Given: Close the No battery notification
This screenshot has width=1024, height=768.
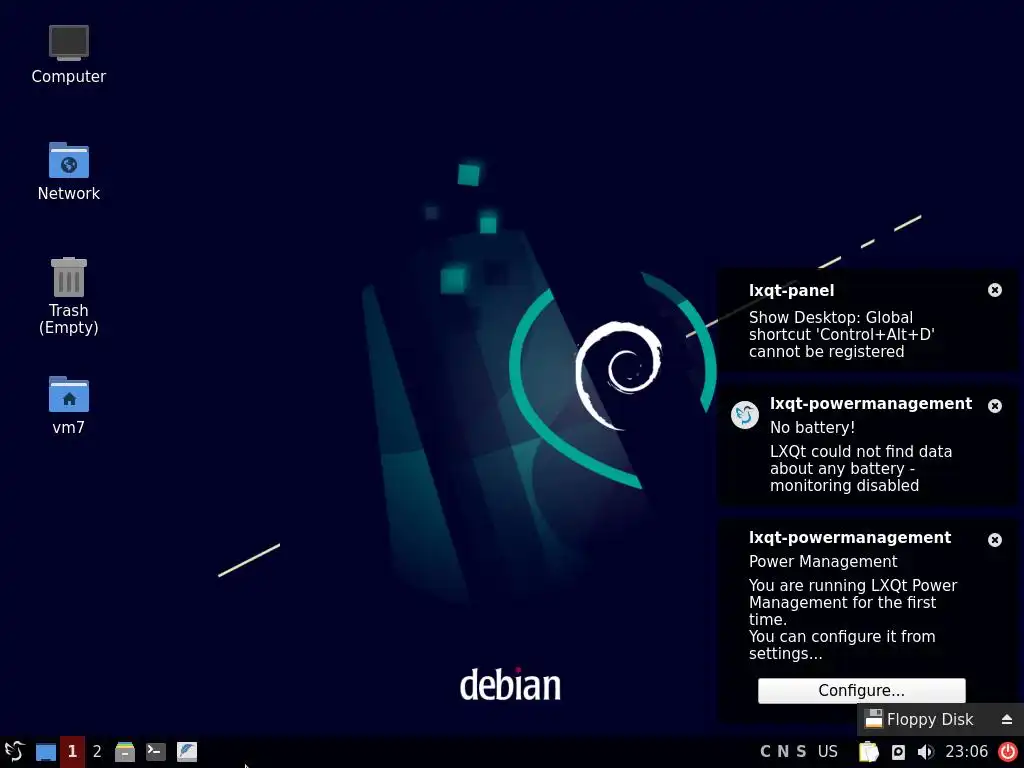Looking at the screenshot, I should click(x=995, y=406).
